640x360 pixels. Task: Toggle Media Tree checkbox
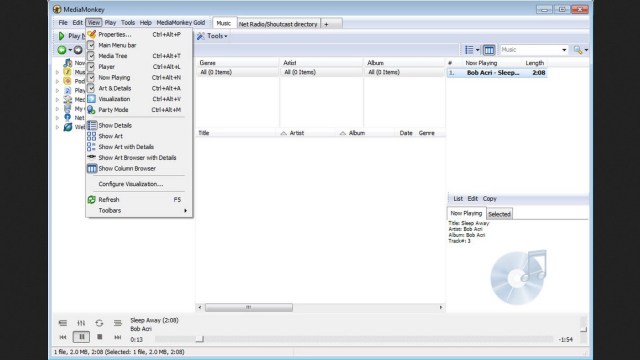click(x=91, y=56)
